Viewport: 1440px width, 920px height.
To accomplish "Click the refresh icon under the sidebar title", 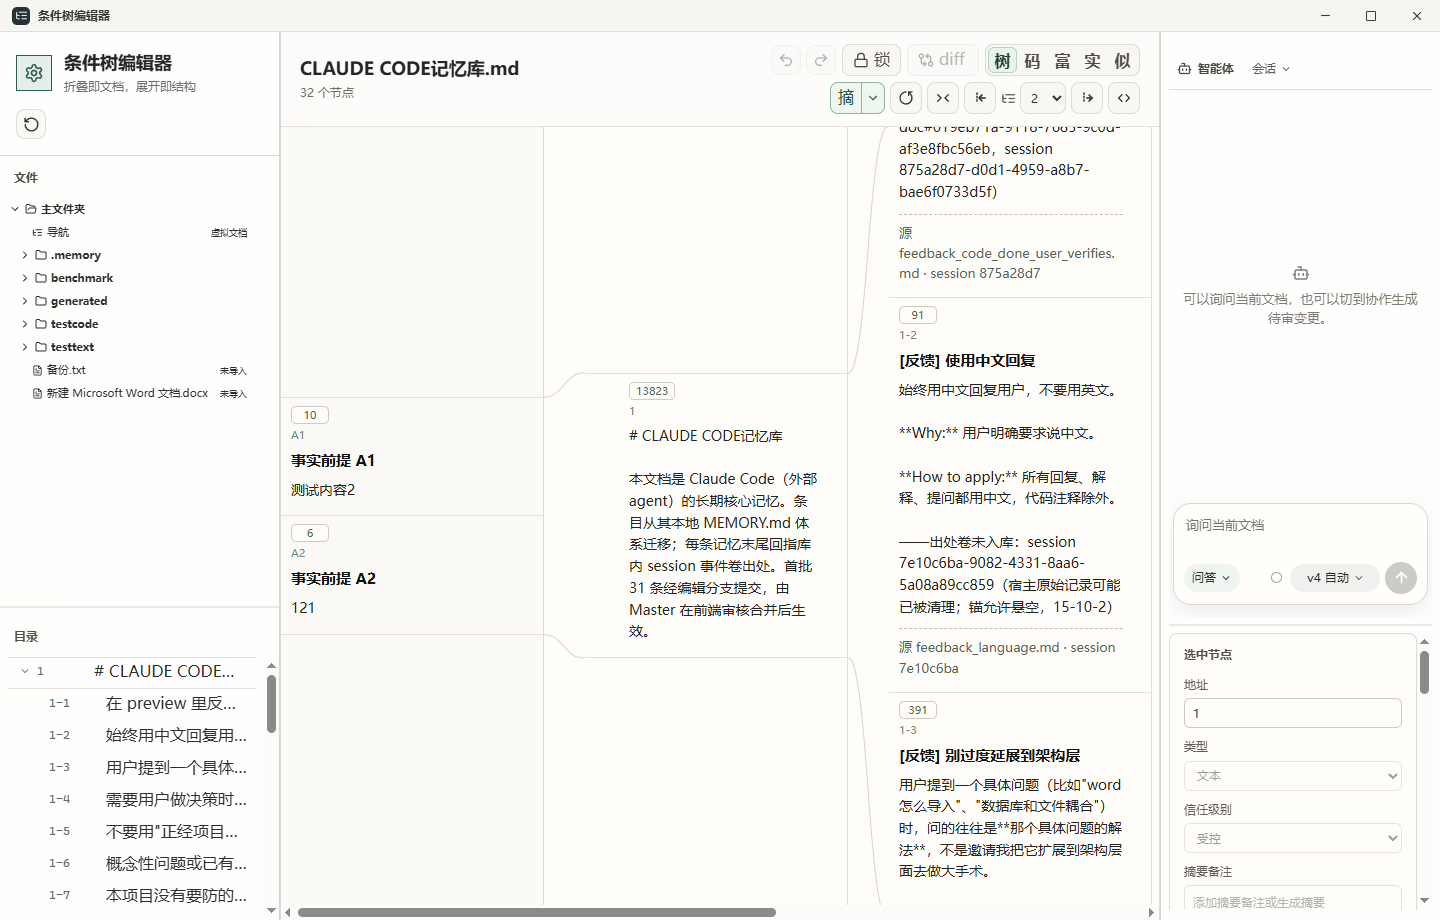I will pos(32,124).
